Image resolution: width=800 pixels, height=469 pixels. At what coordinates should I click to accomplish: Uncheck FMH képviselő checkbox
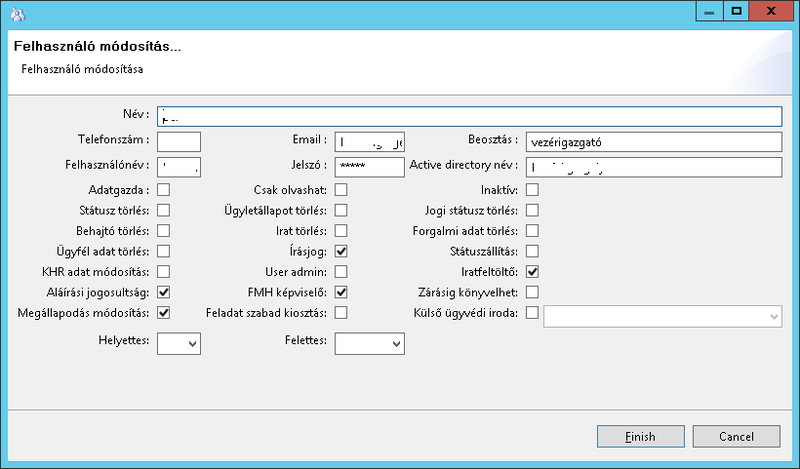point(341,292)
